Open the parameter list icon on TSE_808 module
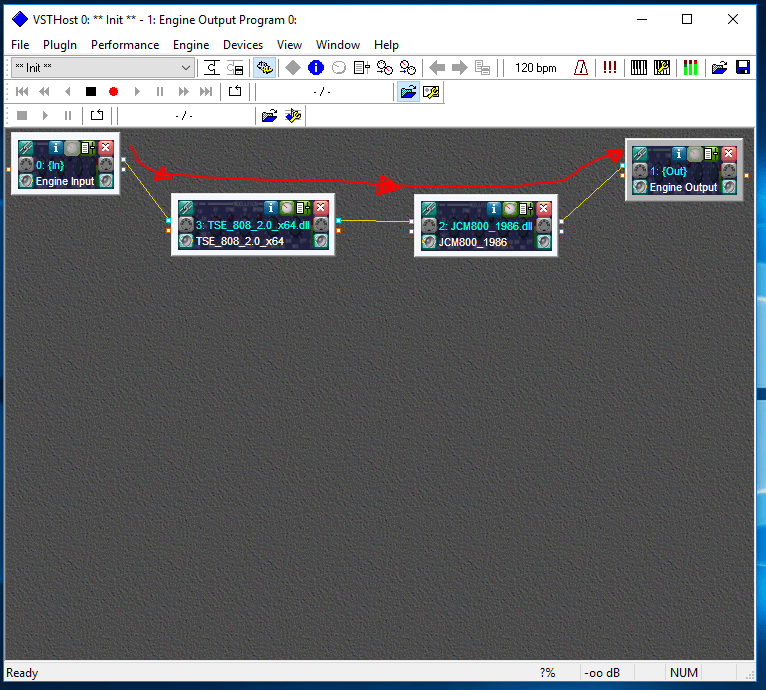 (303, 208)
